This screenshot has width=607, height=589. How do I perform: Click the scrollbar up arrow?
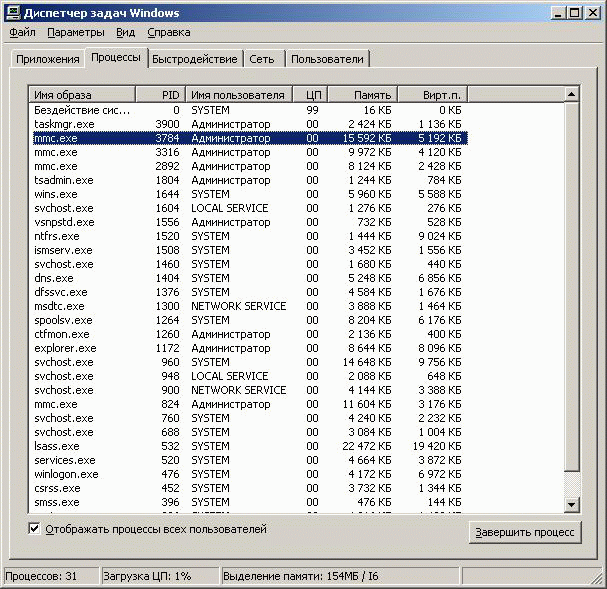(571, 95)
